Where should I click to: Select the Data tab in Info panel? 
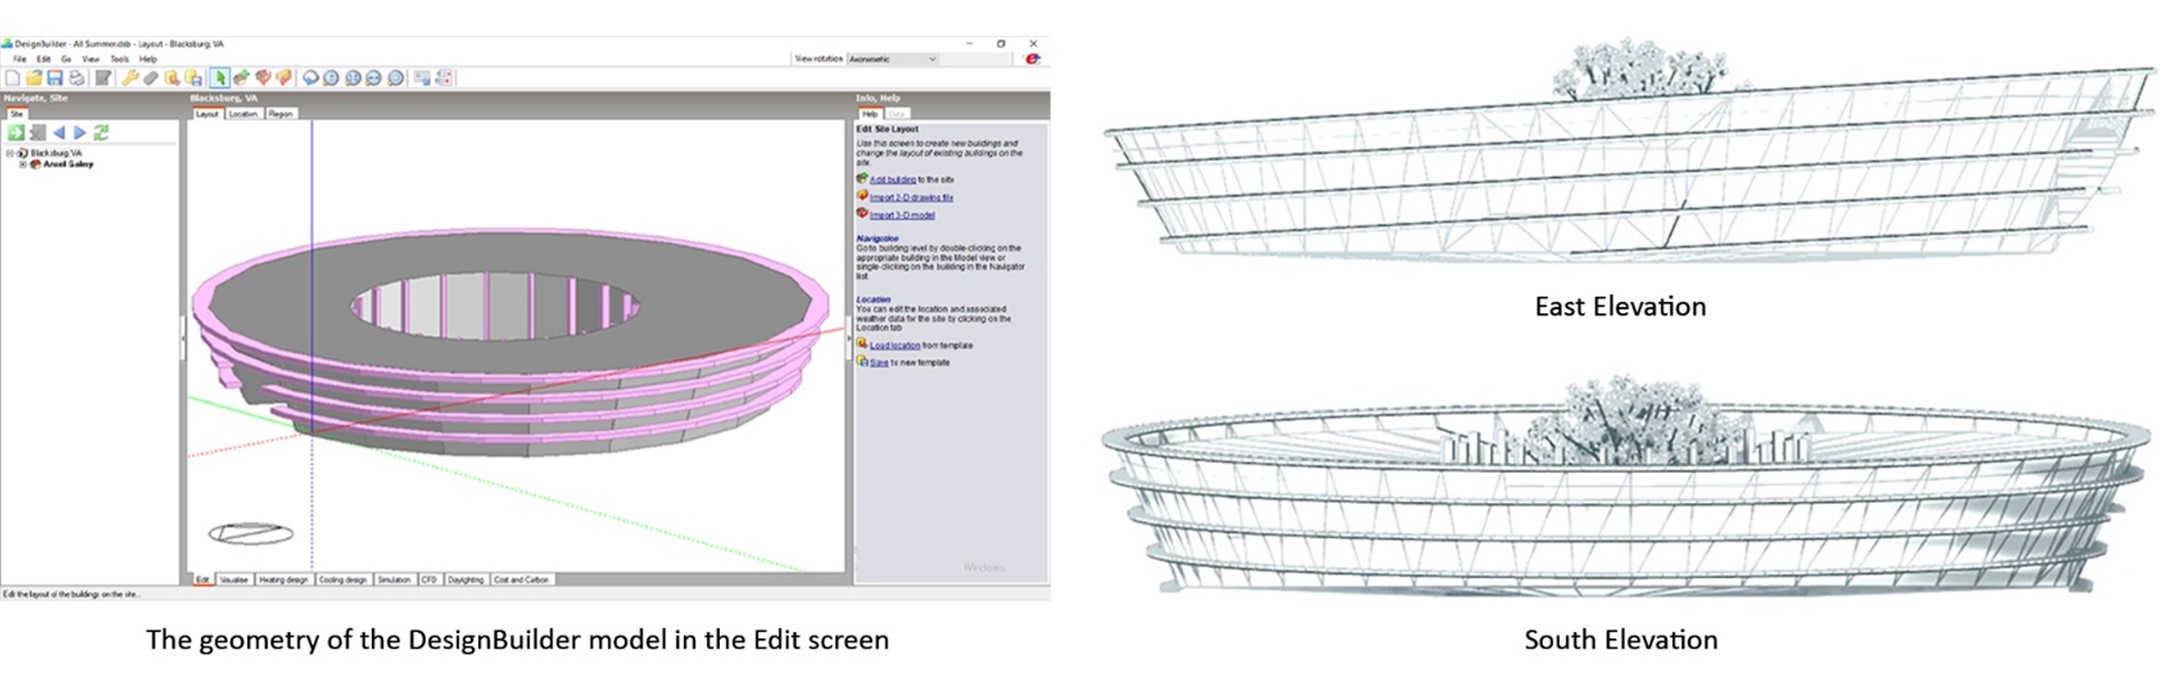point(898,113)
